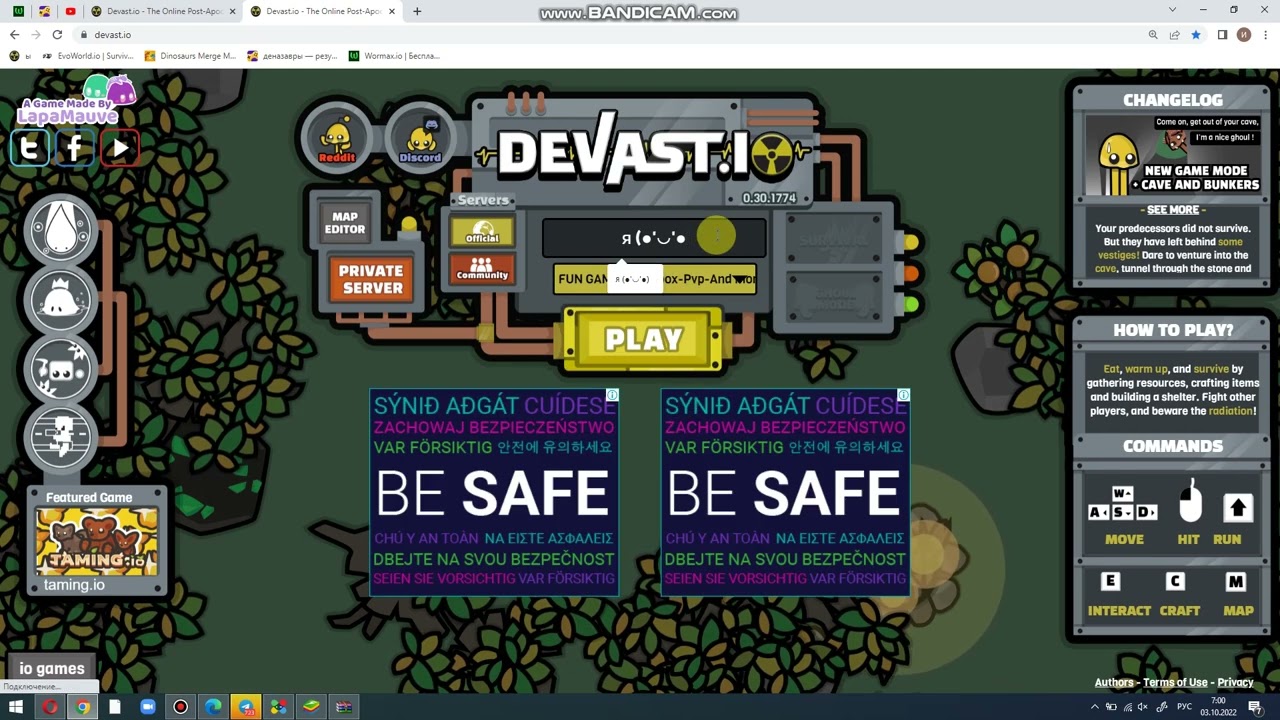
Task: Select the water-drop ghoul skin circle
Action: click(61, 230)
